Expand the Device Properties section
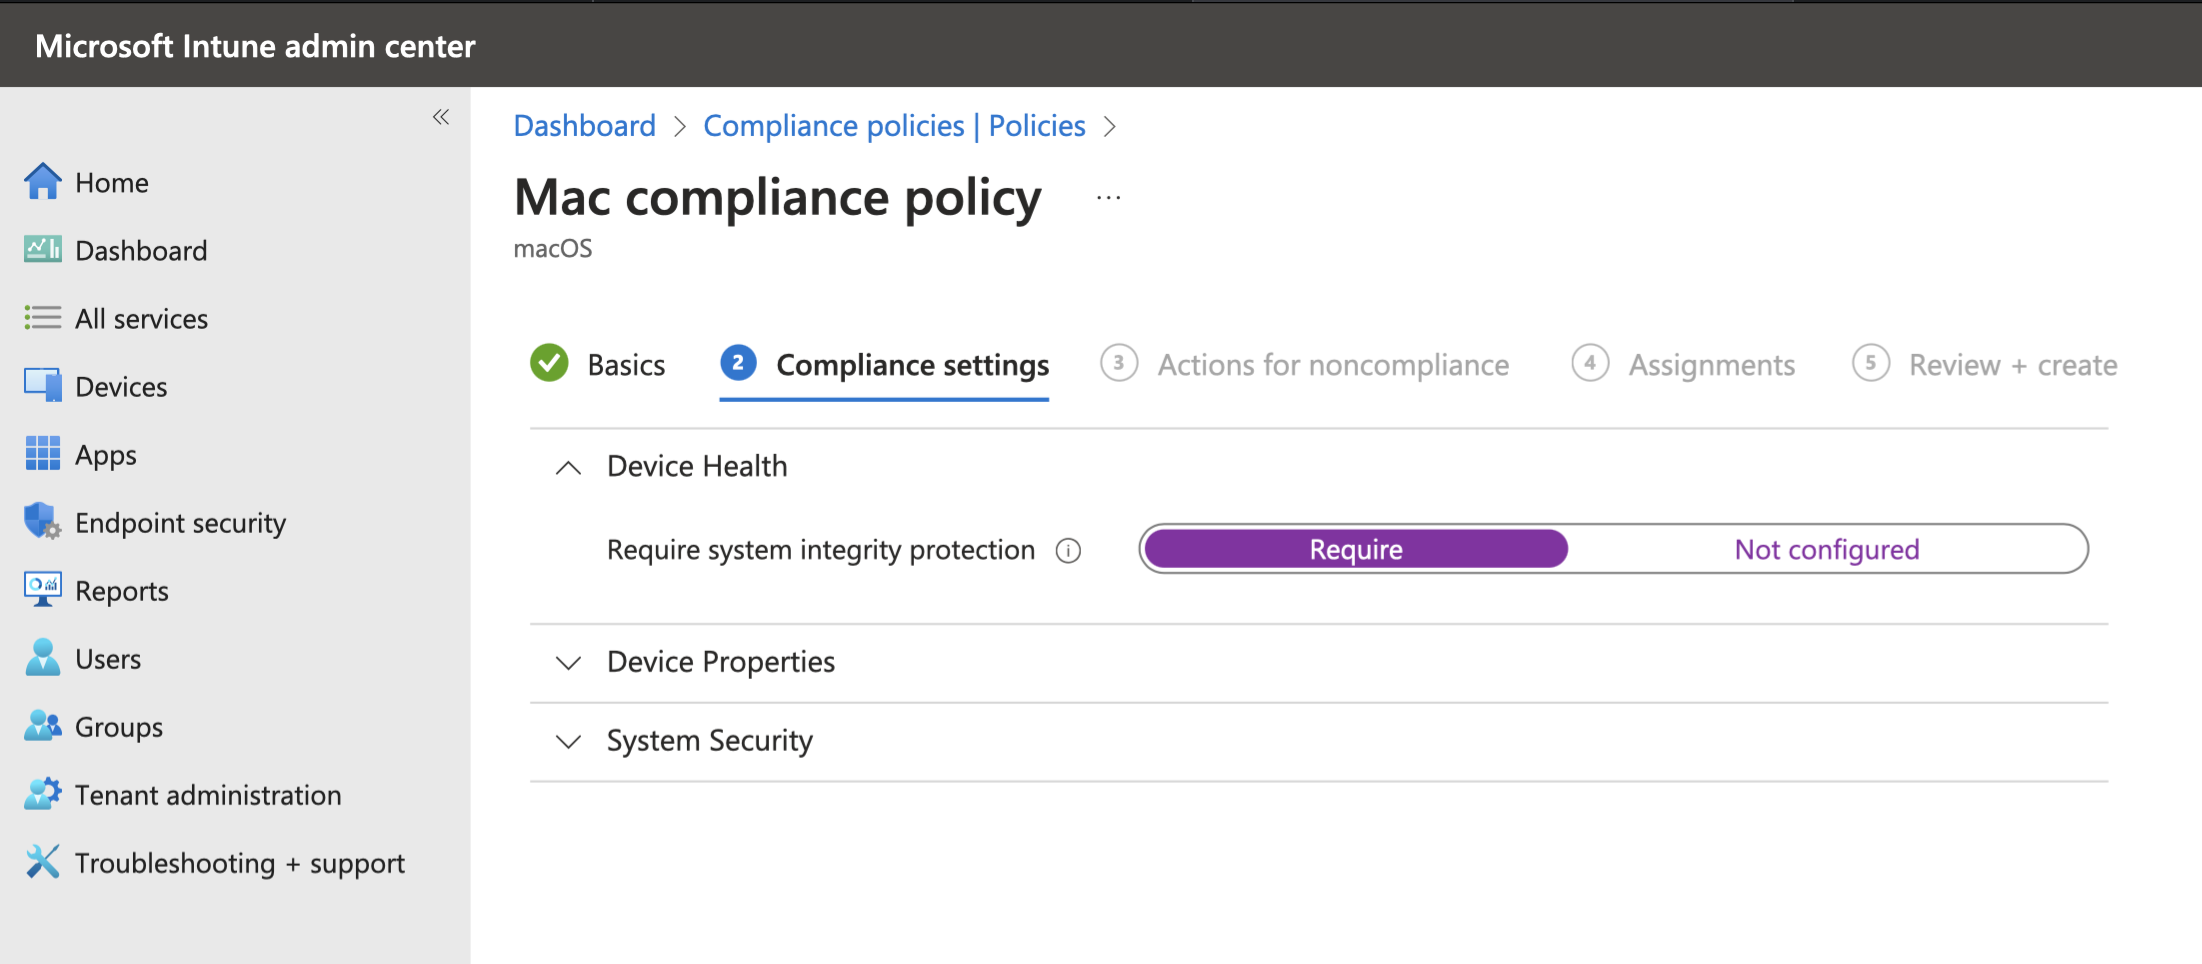Image resolution: width=2202 pixels, height=964 pixels. 568,663
